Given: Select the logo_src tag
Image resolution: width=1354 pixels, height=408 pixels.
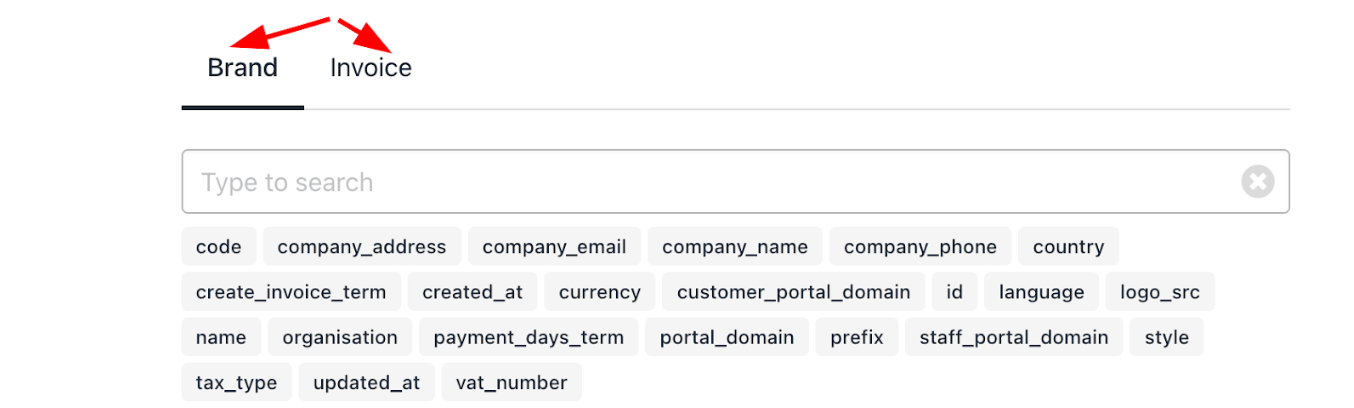Looking at the screenshot, I should (x=1160, y=292).
